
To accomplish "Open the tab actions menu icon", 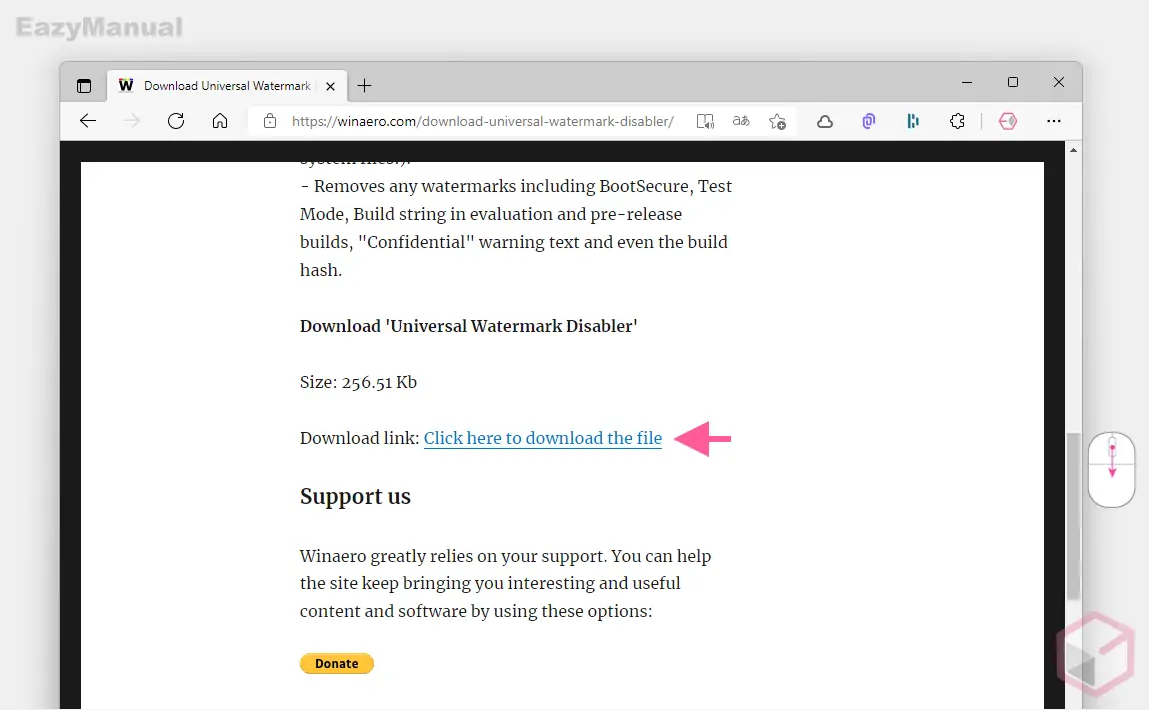I will point(84,86).
